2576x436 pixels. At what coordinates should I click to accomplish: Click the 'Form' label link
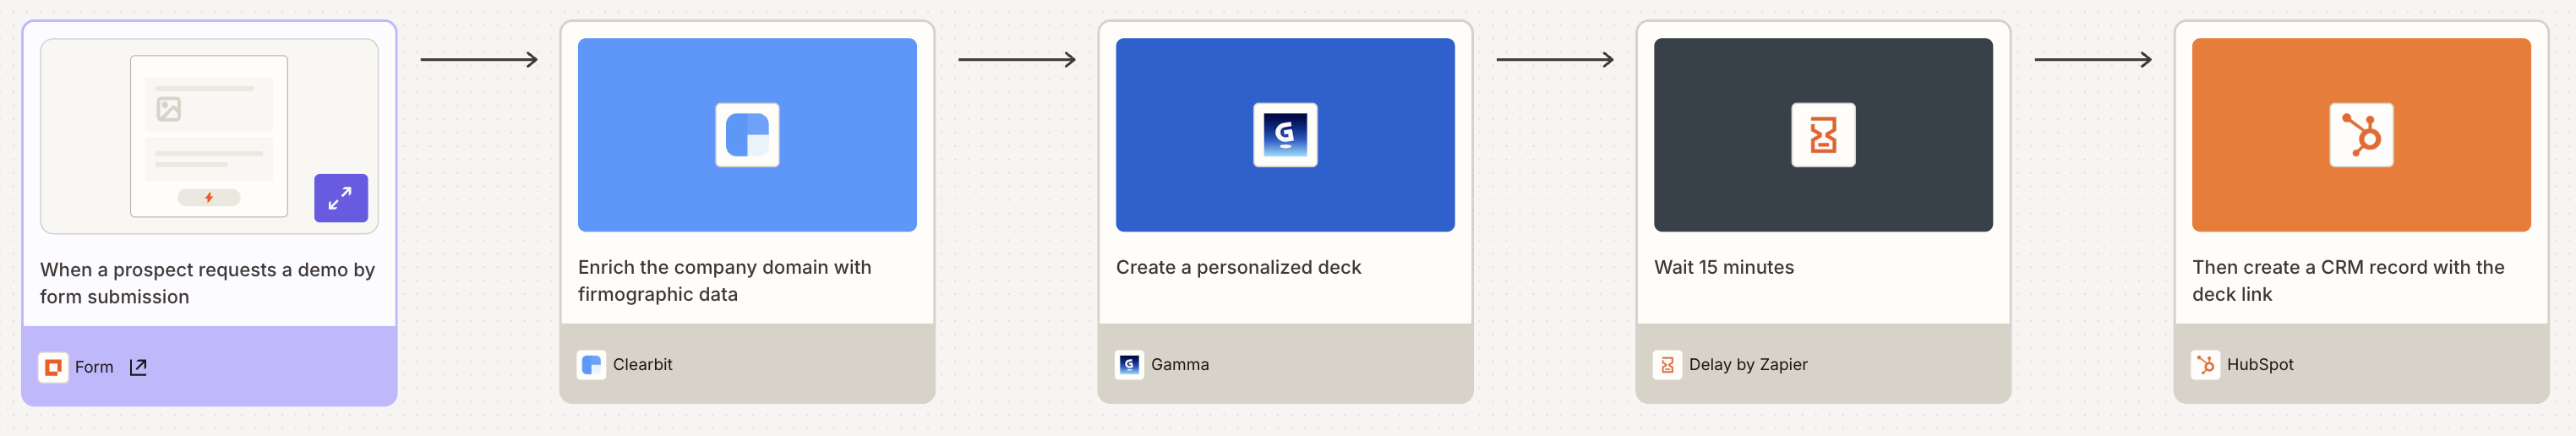click(x=94, y=367)
